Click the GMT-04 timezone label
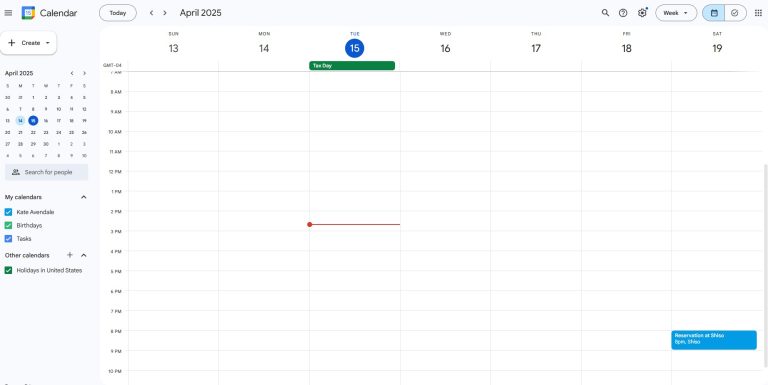The width and height of the screenshot is (768, 385). pyautogui.click(x=112, y=65)
